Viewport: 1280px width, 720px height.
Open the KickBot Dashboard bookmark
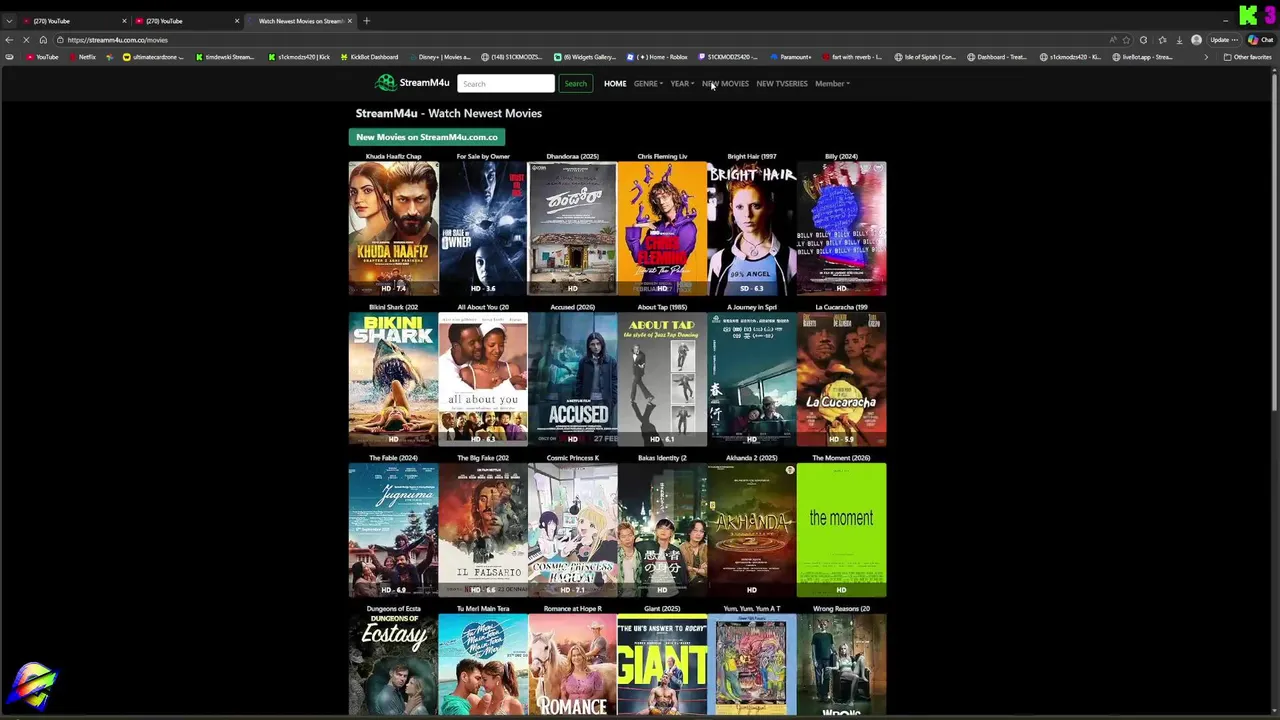(x=368, y=57)
